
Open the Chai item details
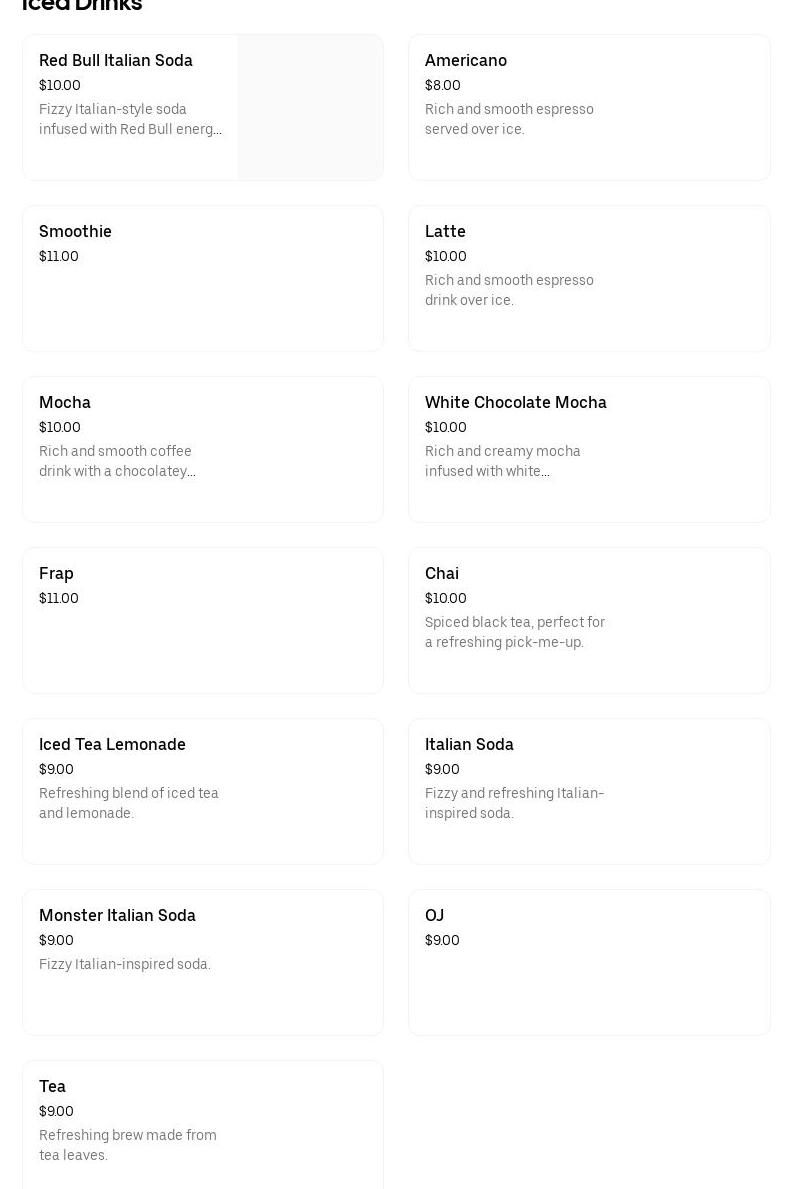tap(589, 620)
